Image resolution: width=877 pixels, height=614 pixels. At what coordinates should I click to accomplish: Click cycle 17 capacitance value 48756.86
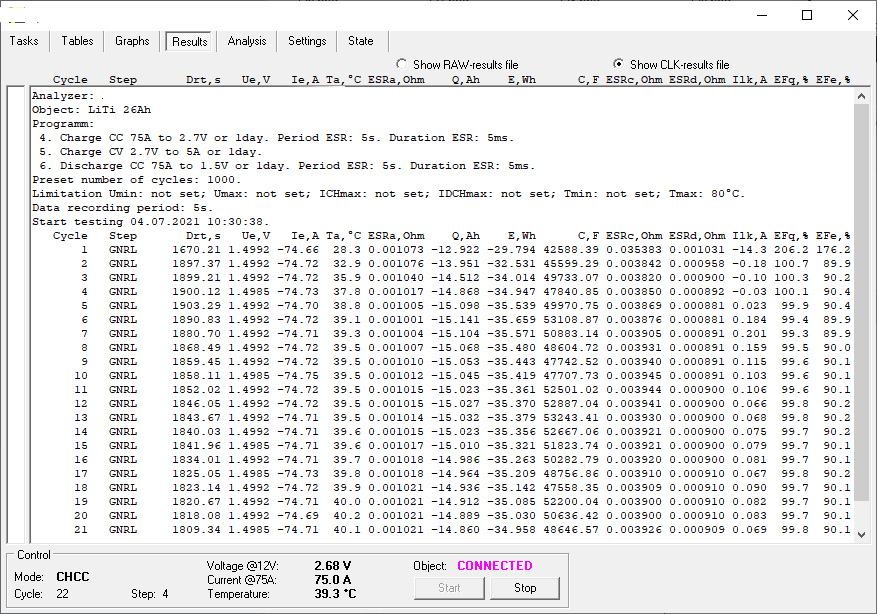point(570,474)
